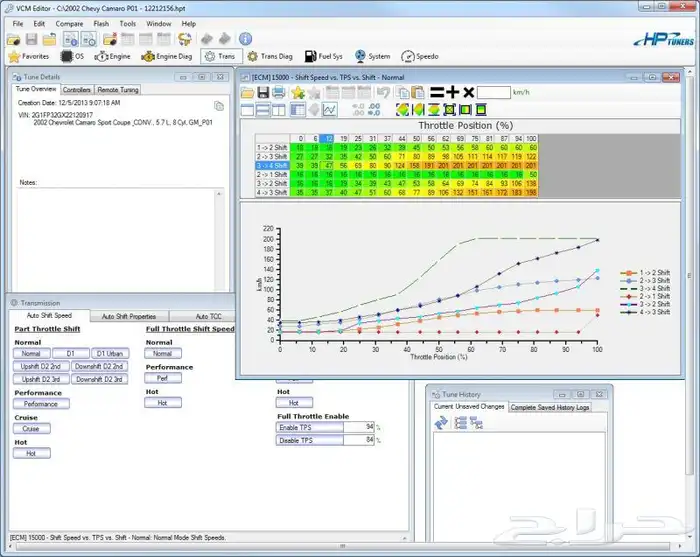Click the plus operator icon
Screen dimensions: 700x557
pos(453,92)
